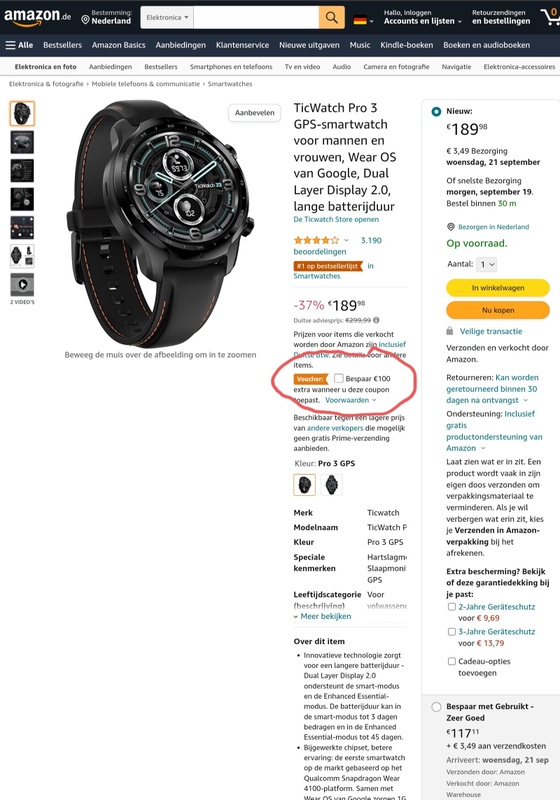Click the German flag language selector
Screen dimensions: 560x800
[363, 21]
